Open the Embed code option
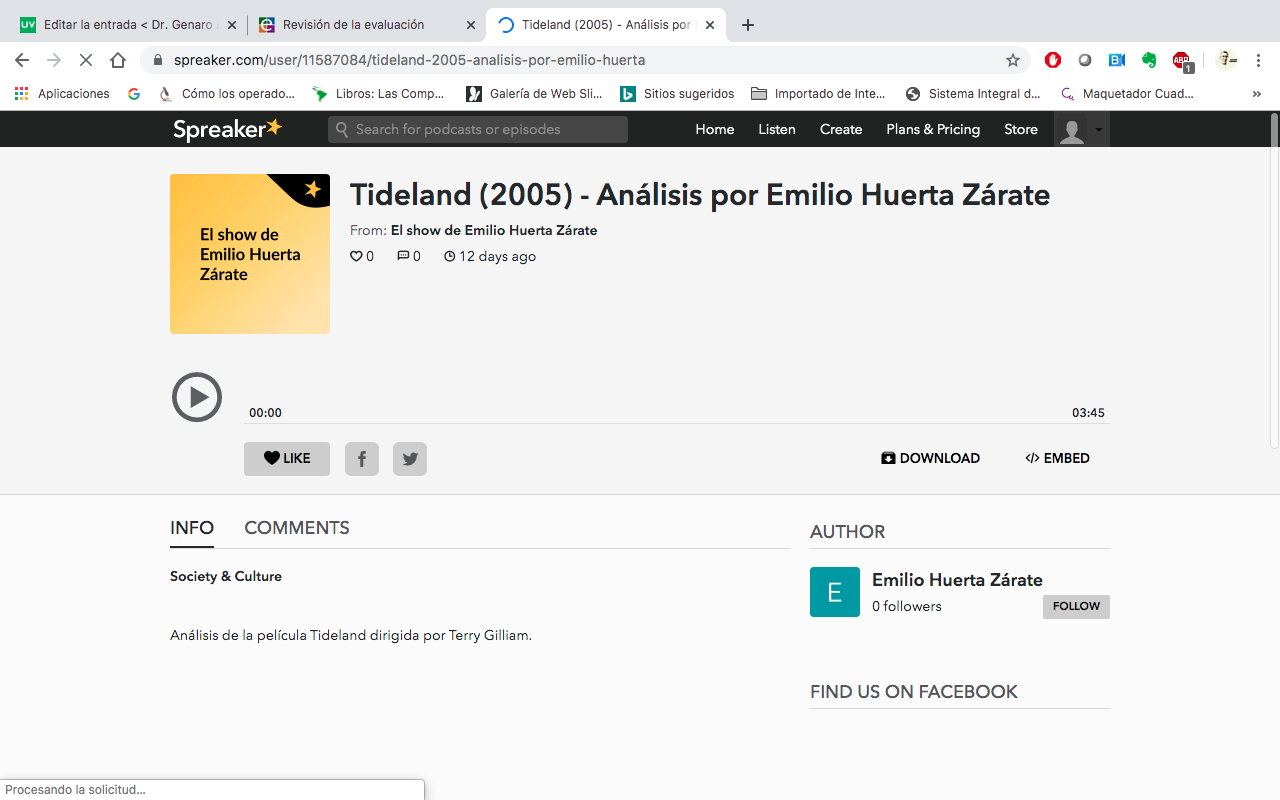Image resolution: width=1280 pixels, height=800 pixels. (x=1057, y=458)
